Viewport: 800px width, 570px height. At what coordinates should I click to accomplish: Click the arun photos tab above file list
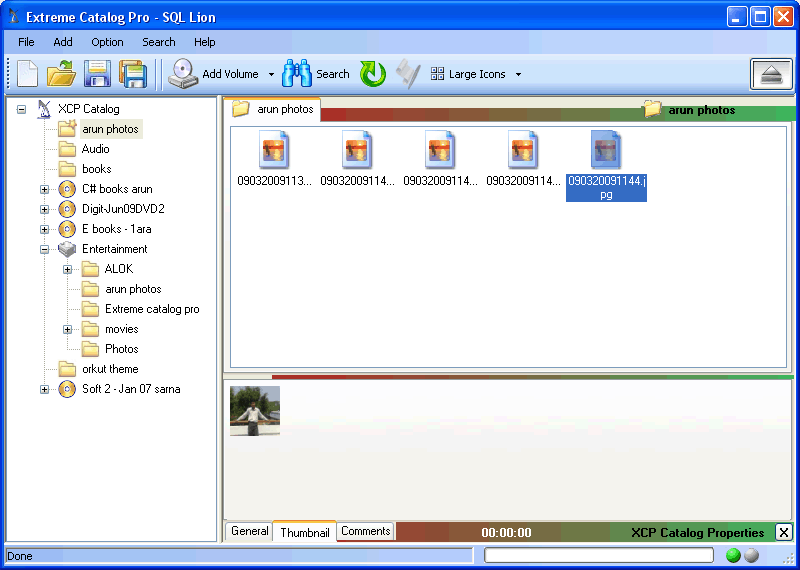[272, 109]
